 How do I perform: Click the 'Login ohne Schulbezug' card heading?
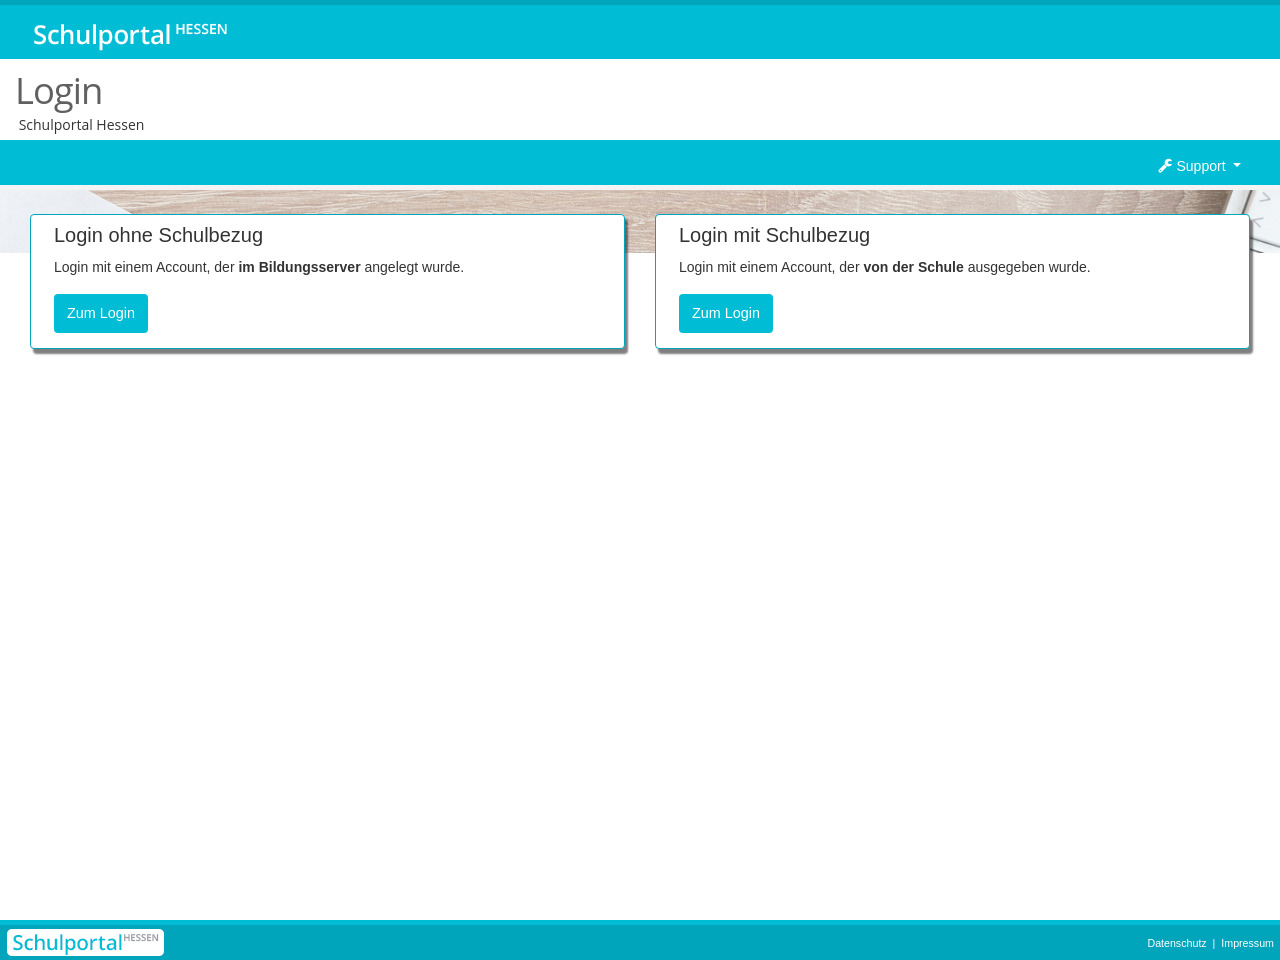click(158, 235)
